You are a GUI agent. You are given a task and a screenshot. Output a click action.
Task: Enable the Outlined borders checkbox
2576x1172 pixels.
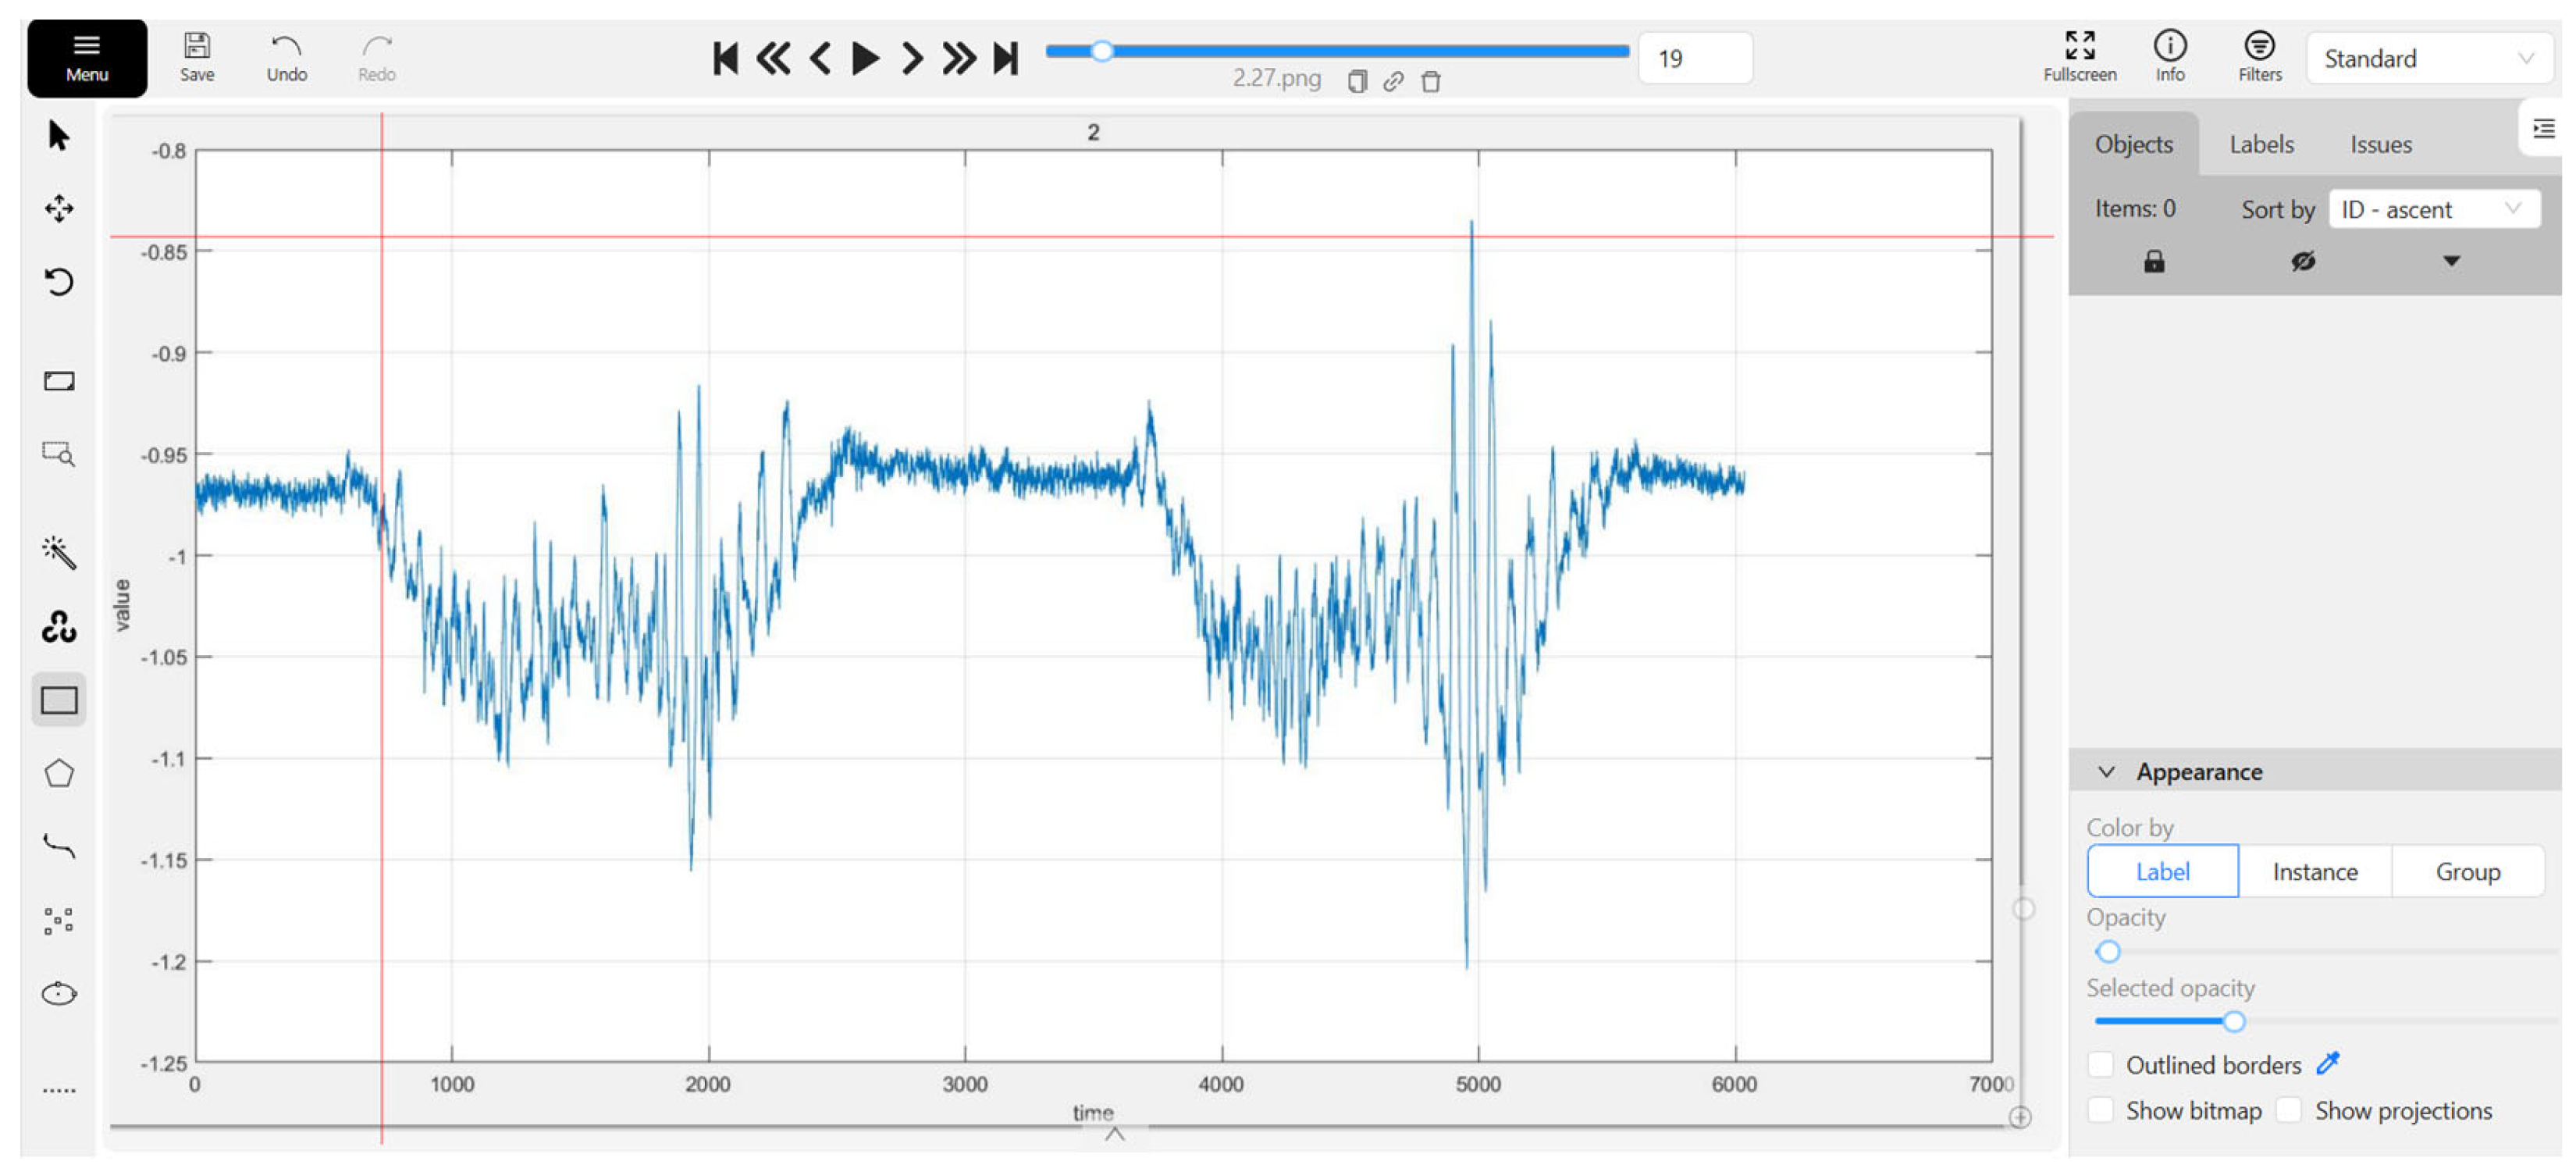coord(2101,1064)
